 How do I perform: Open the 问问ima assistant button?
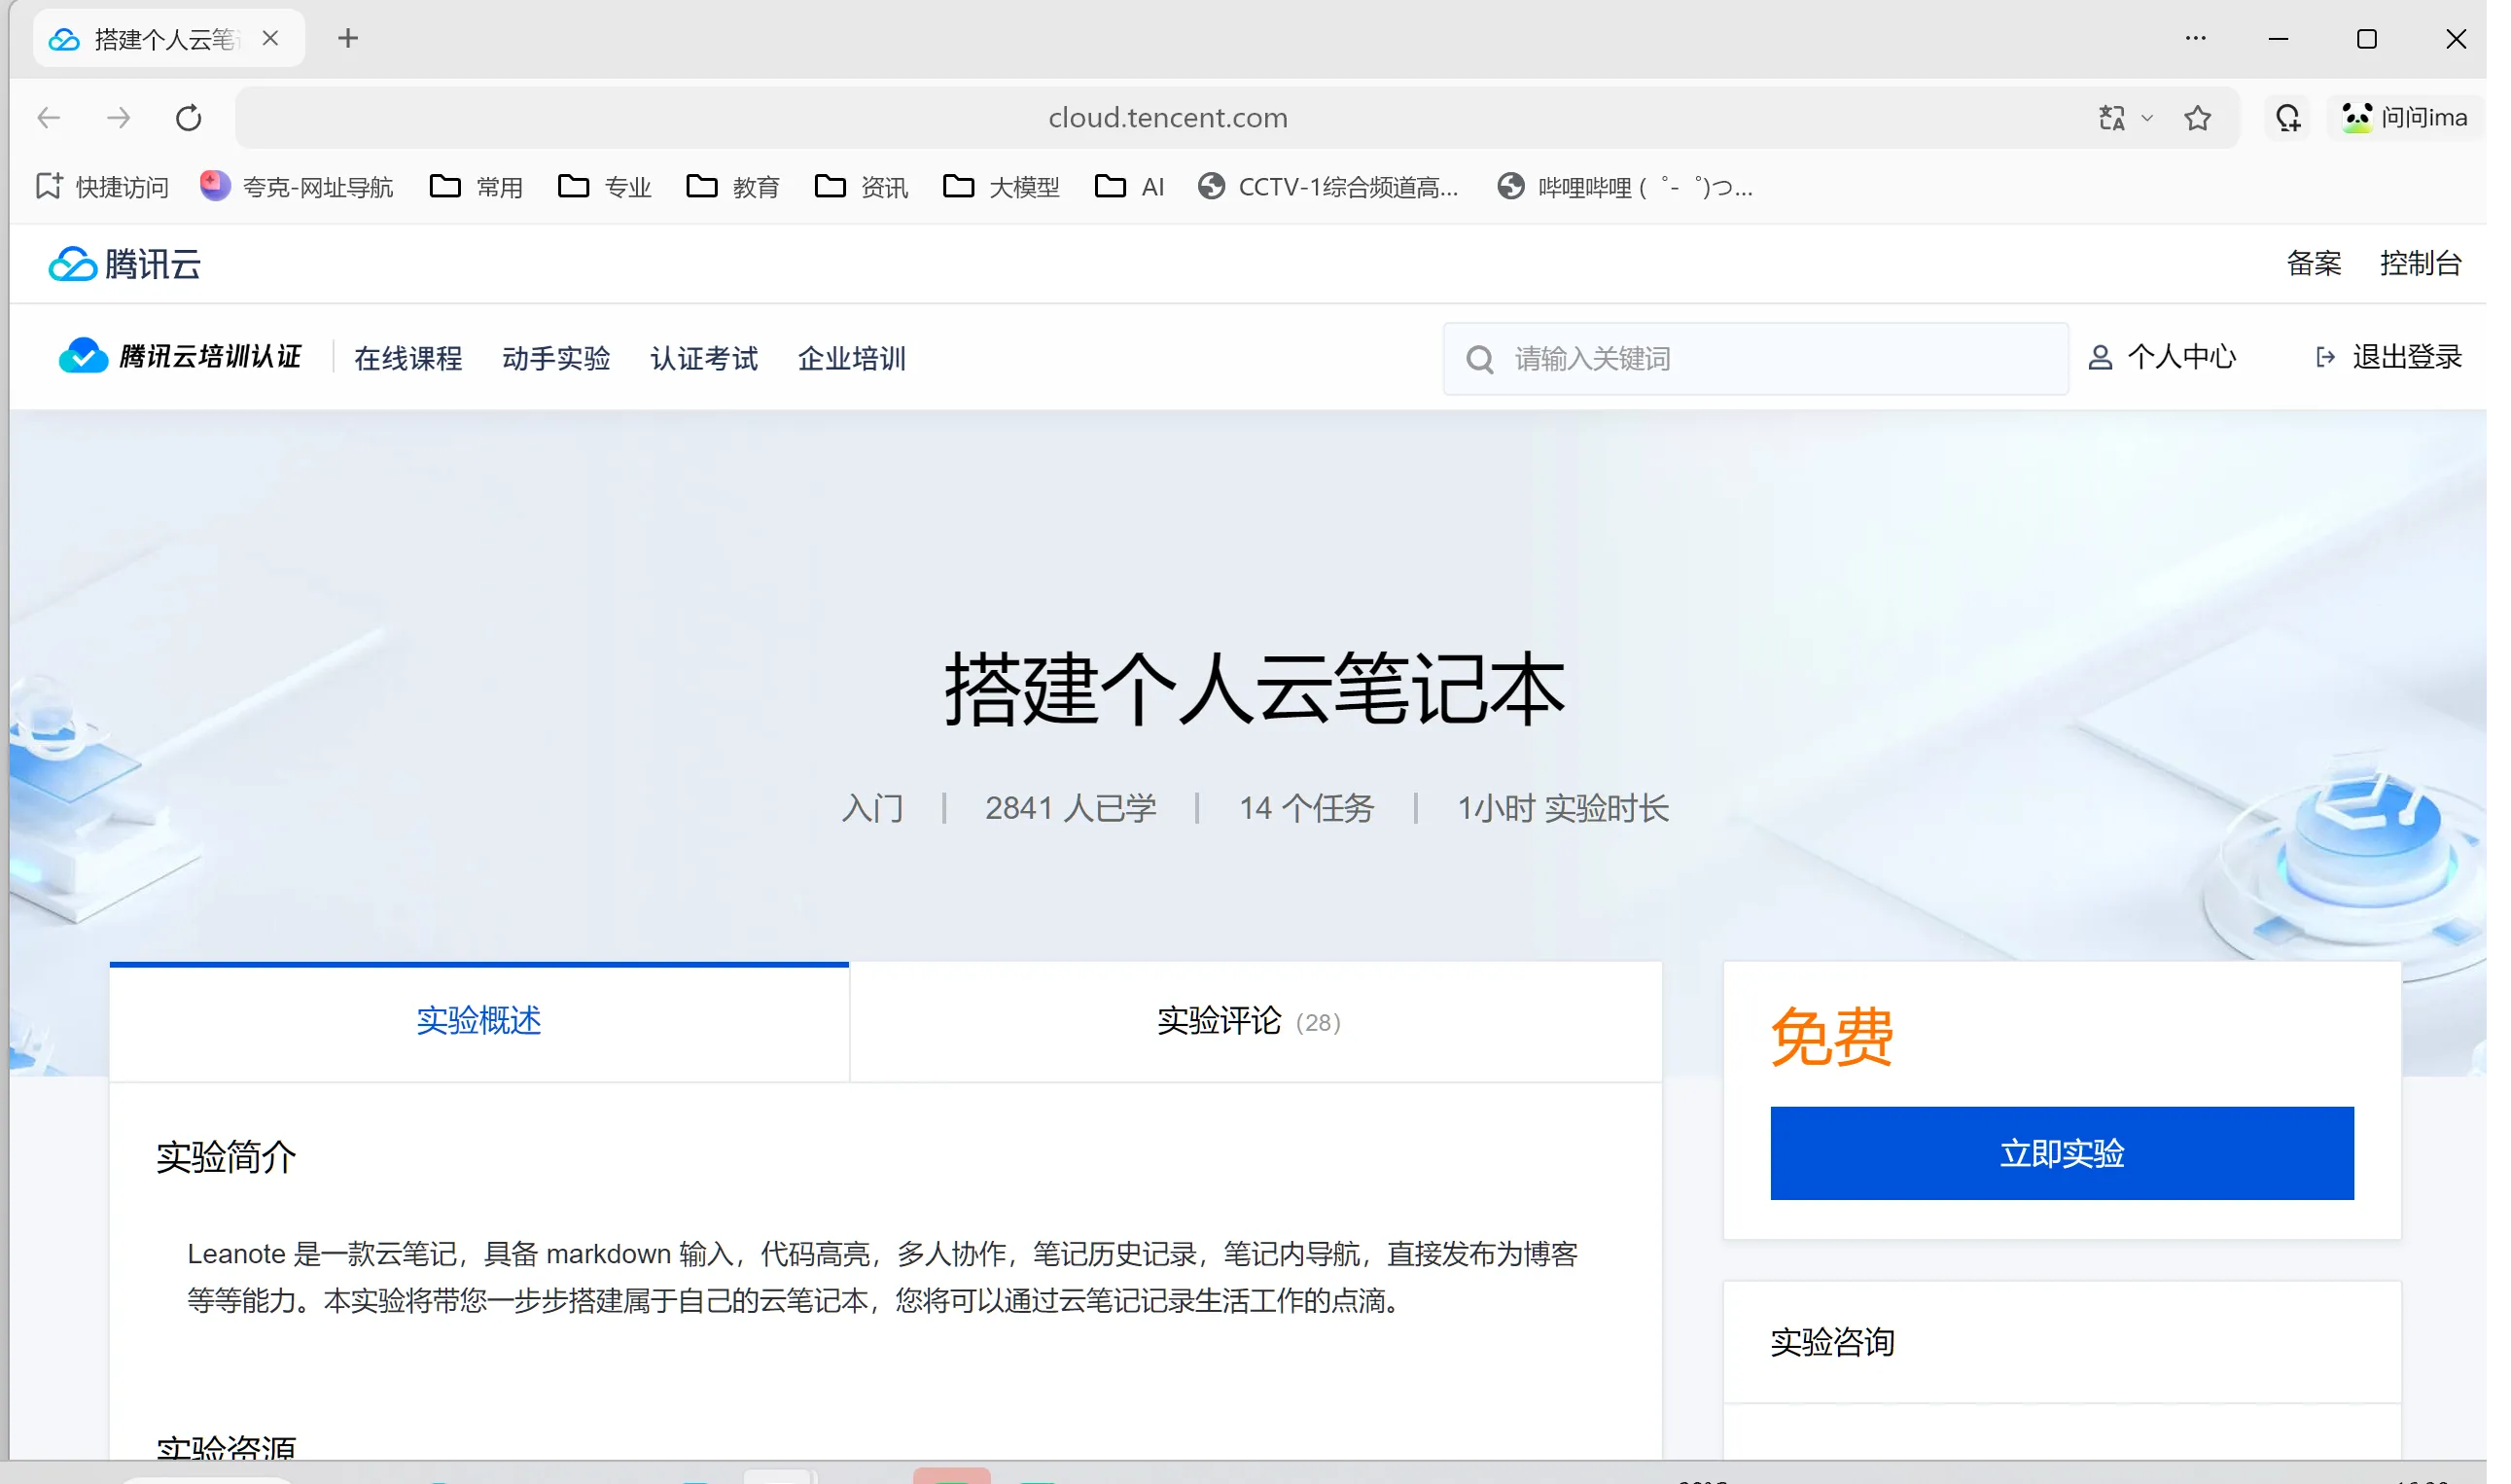[x=2404, y=118]
